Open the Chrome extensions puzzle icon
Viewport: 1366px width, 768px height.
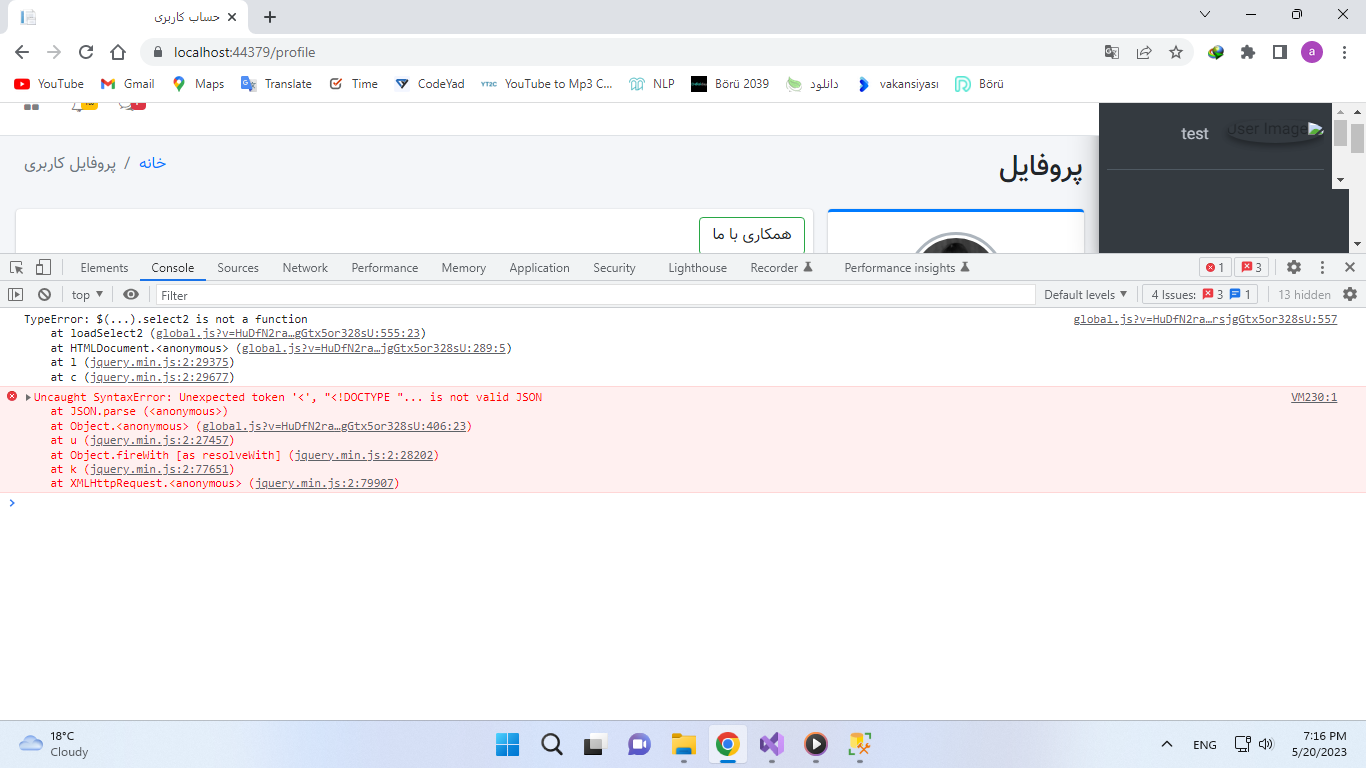[x=1248, y=52]
